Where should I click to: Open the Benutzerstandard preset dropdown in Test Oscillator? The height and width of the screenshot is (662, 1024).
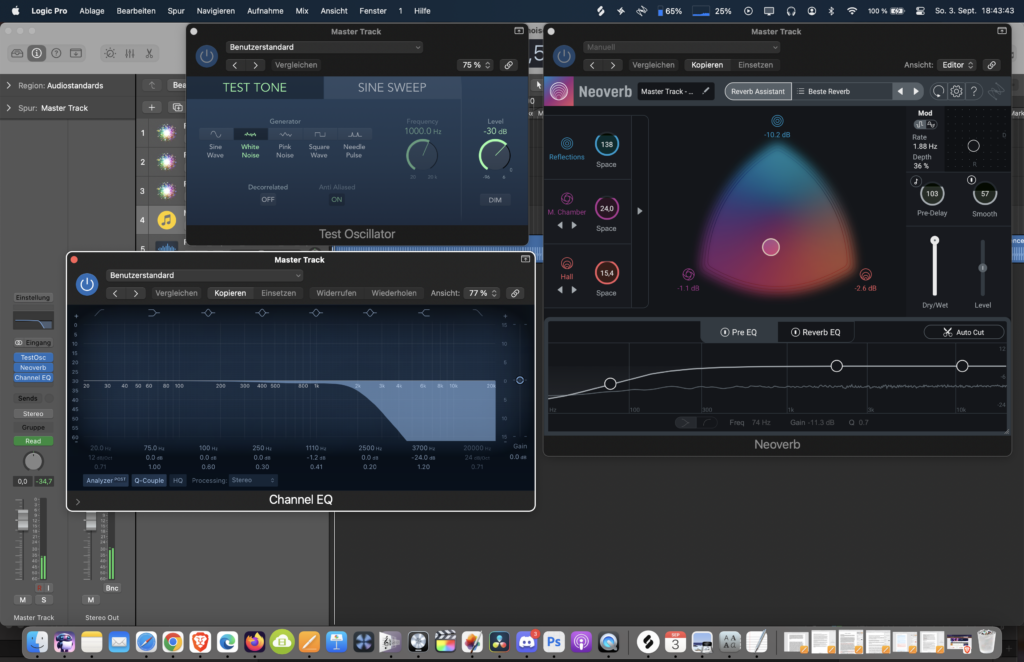click(x=325, y=47)
